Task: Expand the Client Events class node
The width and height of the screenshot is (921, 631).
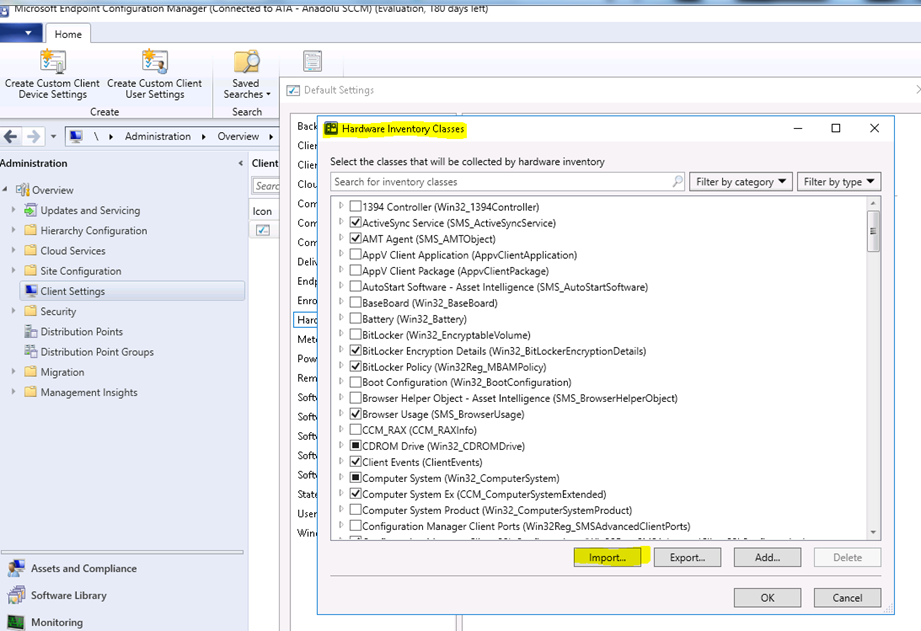Action: coord(341,461)
